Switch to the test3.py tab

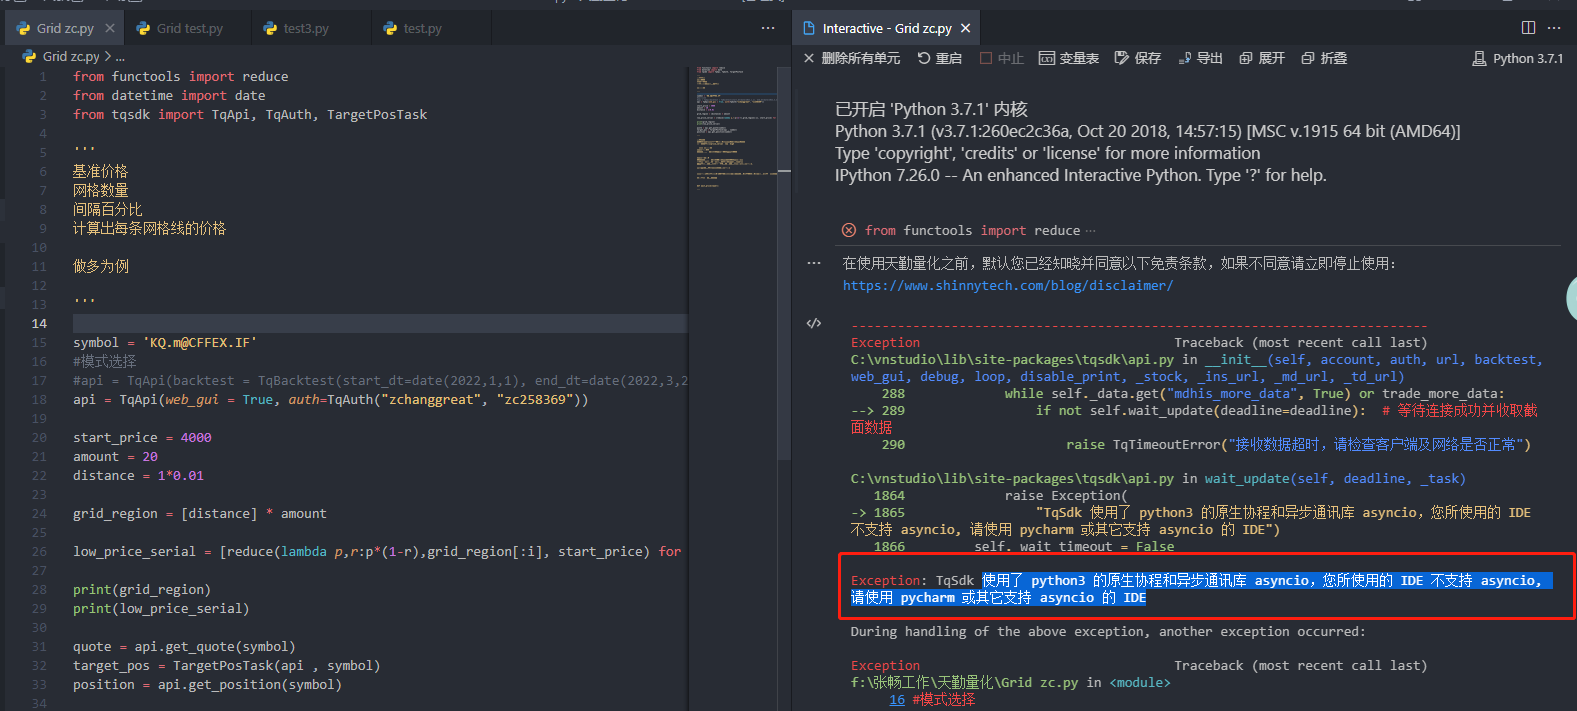click(x=306, y=28)
